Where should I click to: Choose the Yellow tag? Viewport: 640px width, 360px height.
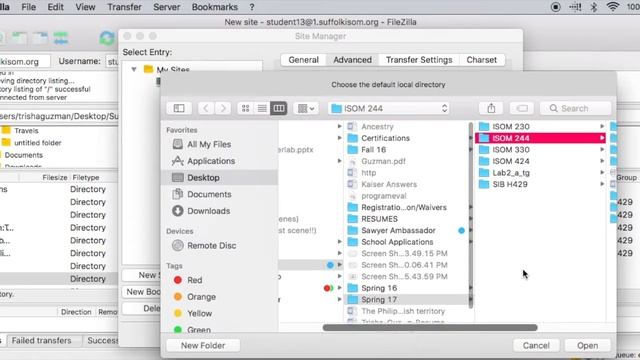tap(199, 313)
